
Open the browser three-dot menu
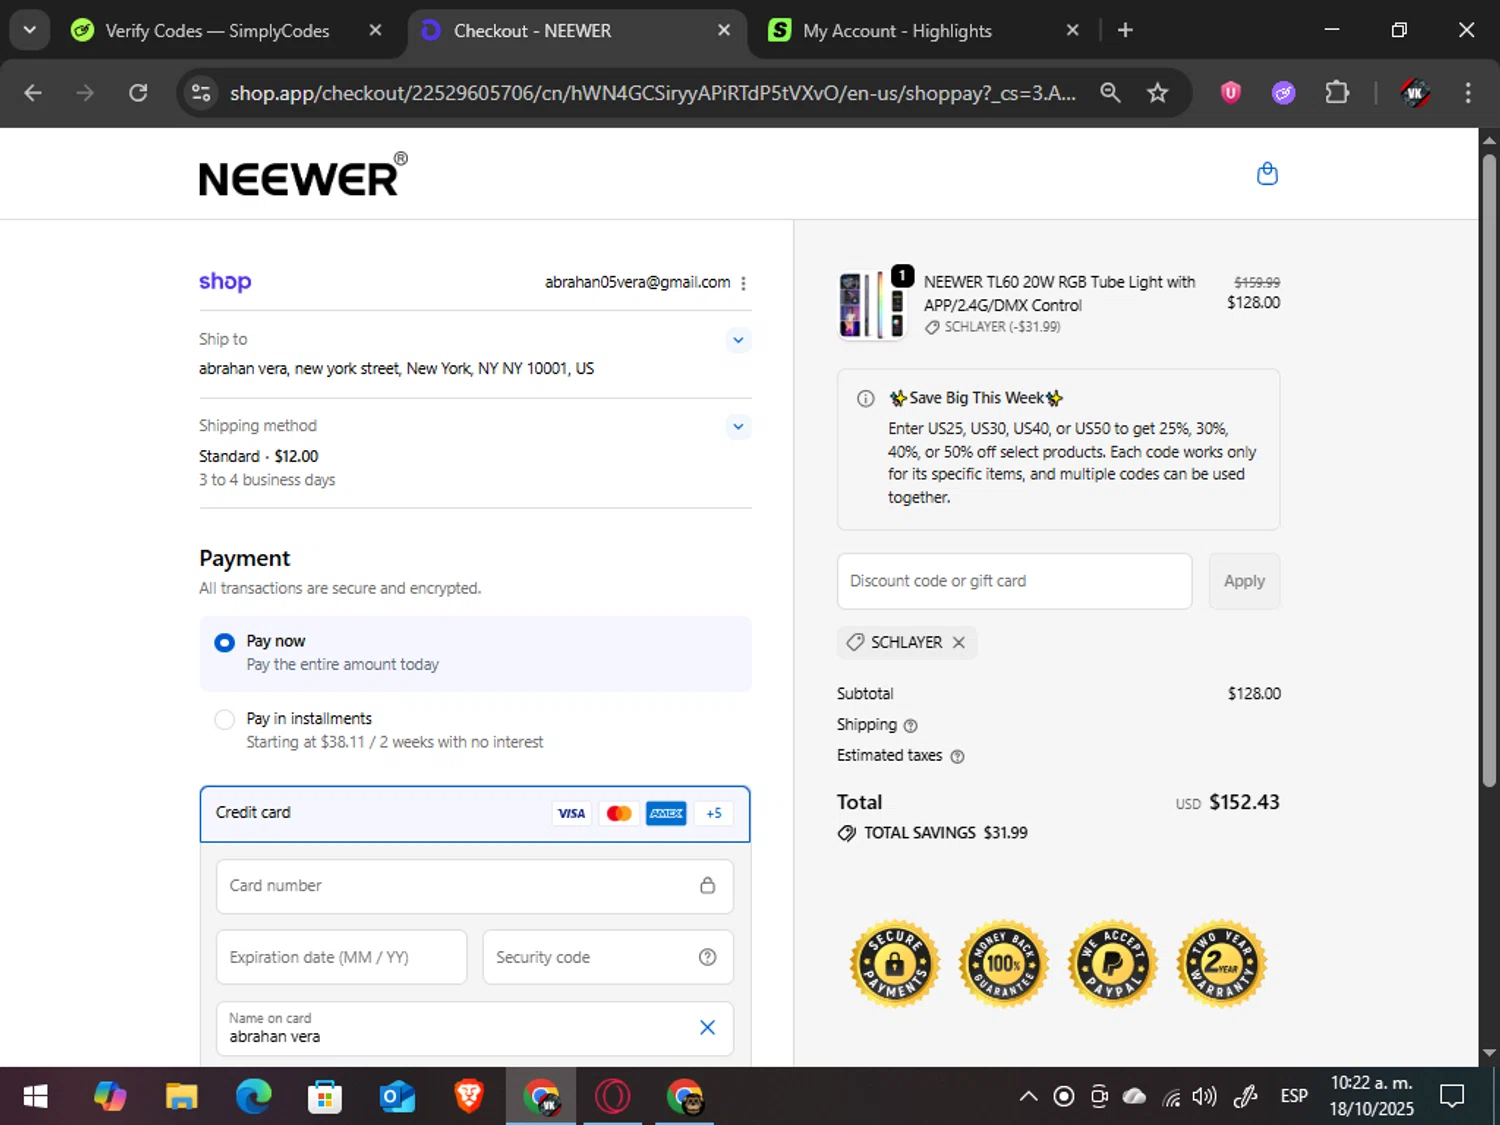click(x=1467, y=93)
